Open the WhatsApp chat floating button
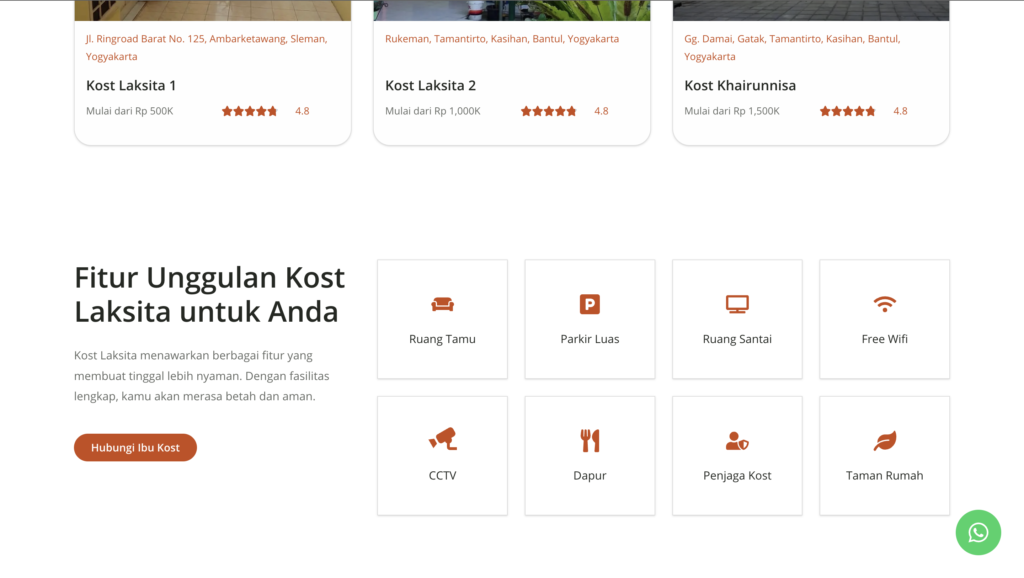This screenshot has height=578, width=1024. tap(978, 532)
